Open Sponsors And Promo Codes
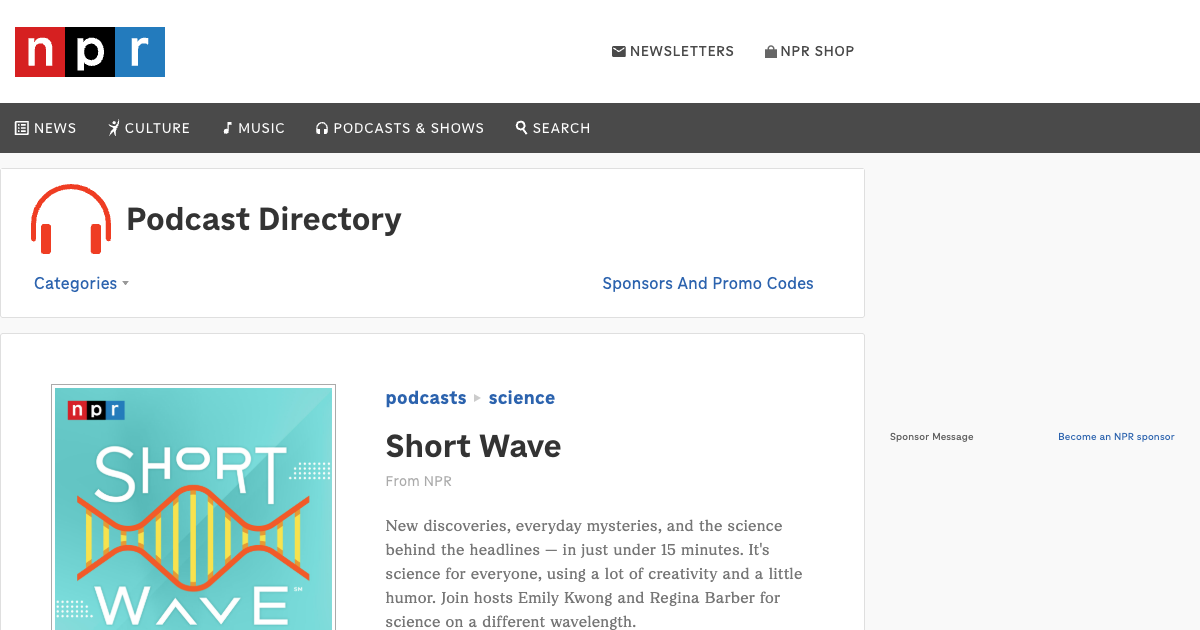This screenshot has height=630, width=1200. [x=707, y=283]
